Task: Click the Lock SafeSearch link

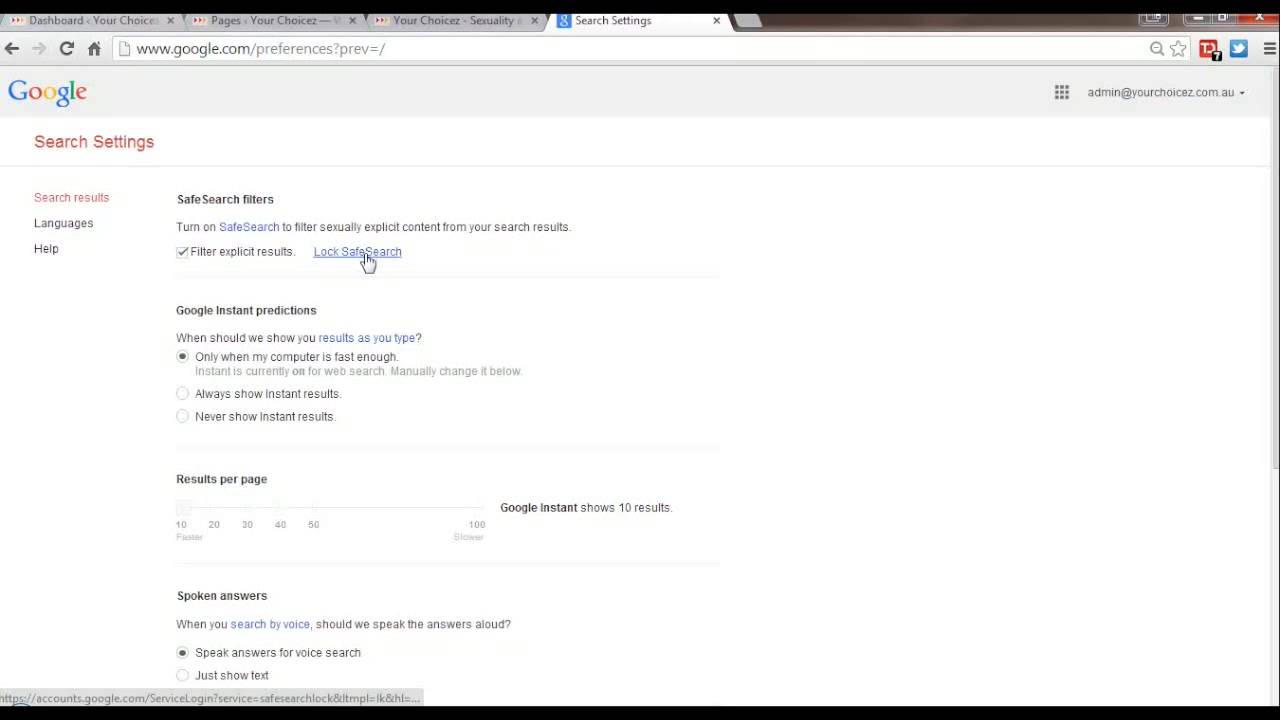Action: [357, 252]
